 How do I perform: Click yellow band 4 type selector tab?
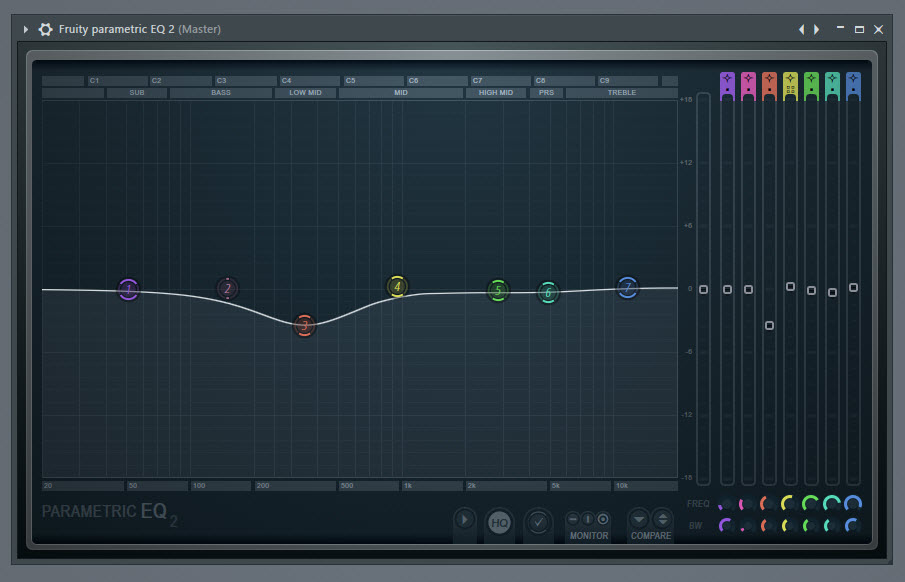point(790,86)
